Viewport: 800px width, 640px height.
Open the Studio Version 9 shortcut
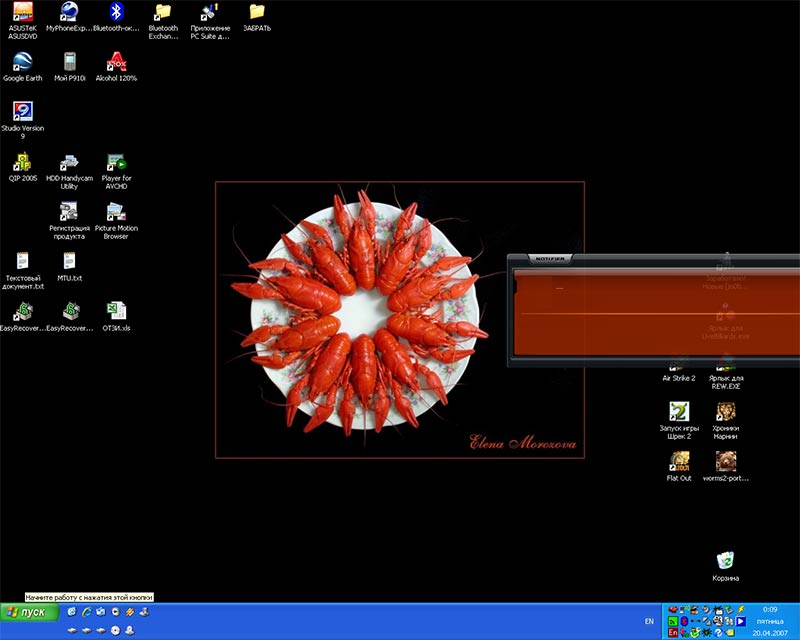click(22, 112)
